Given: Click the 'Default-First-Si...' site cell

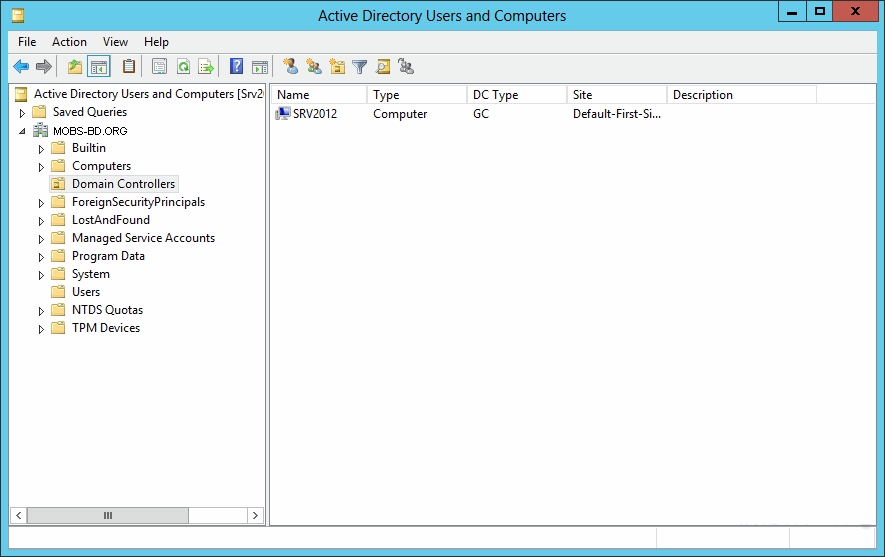Looking at the screenshot, I should pyautogui.click(x=617, y=114).
